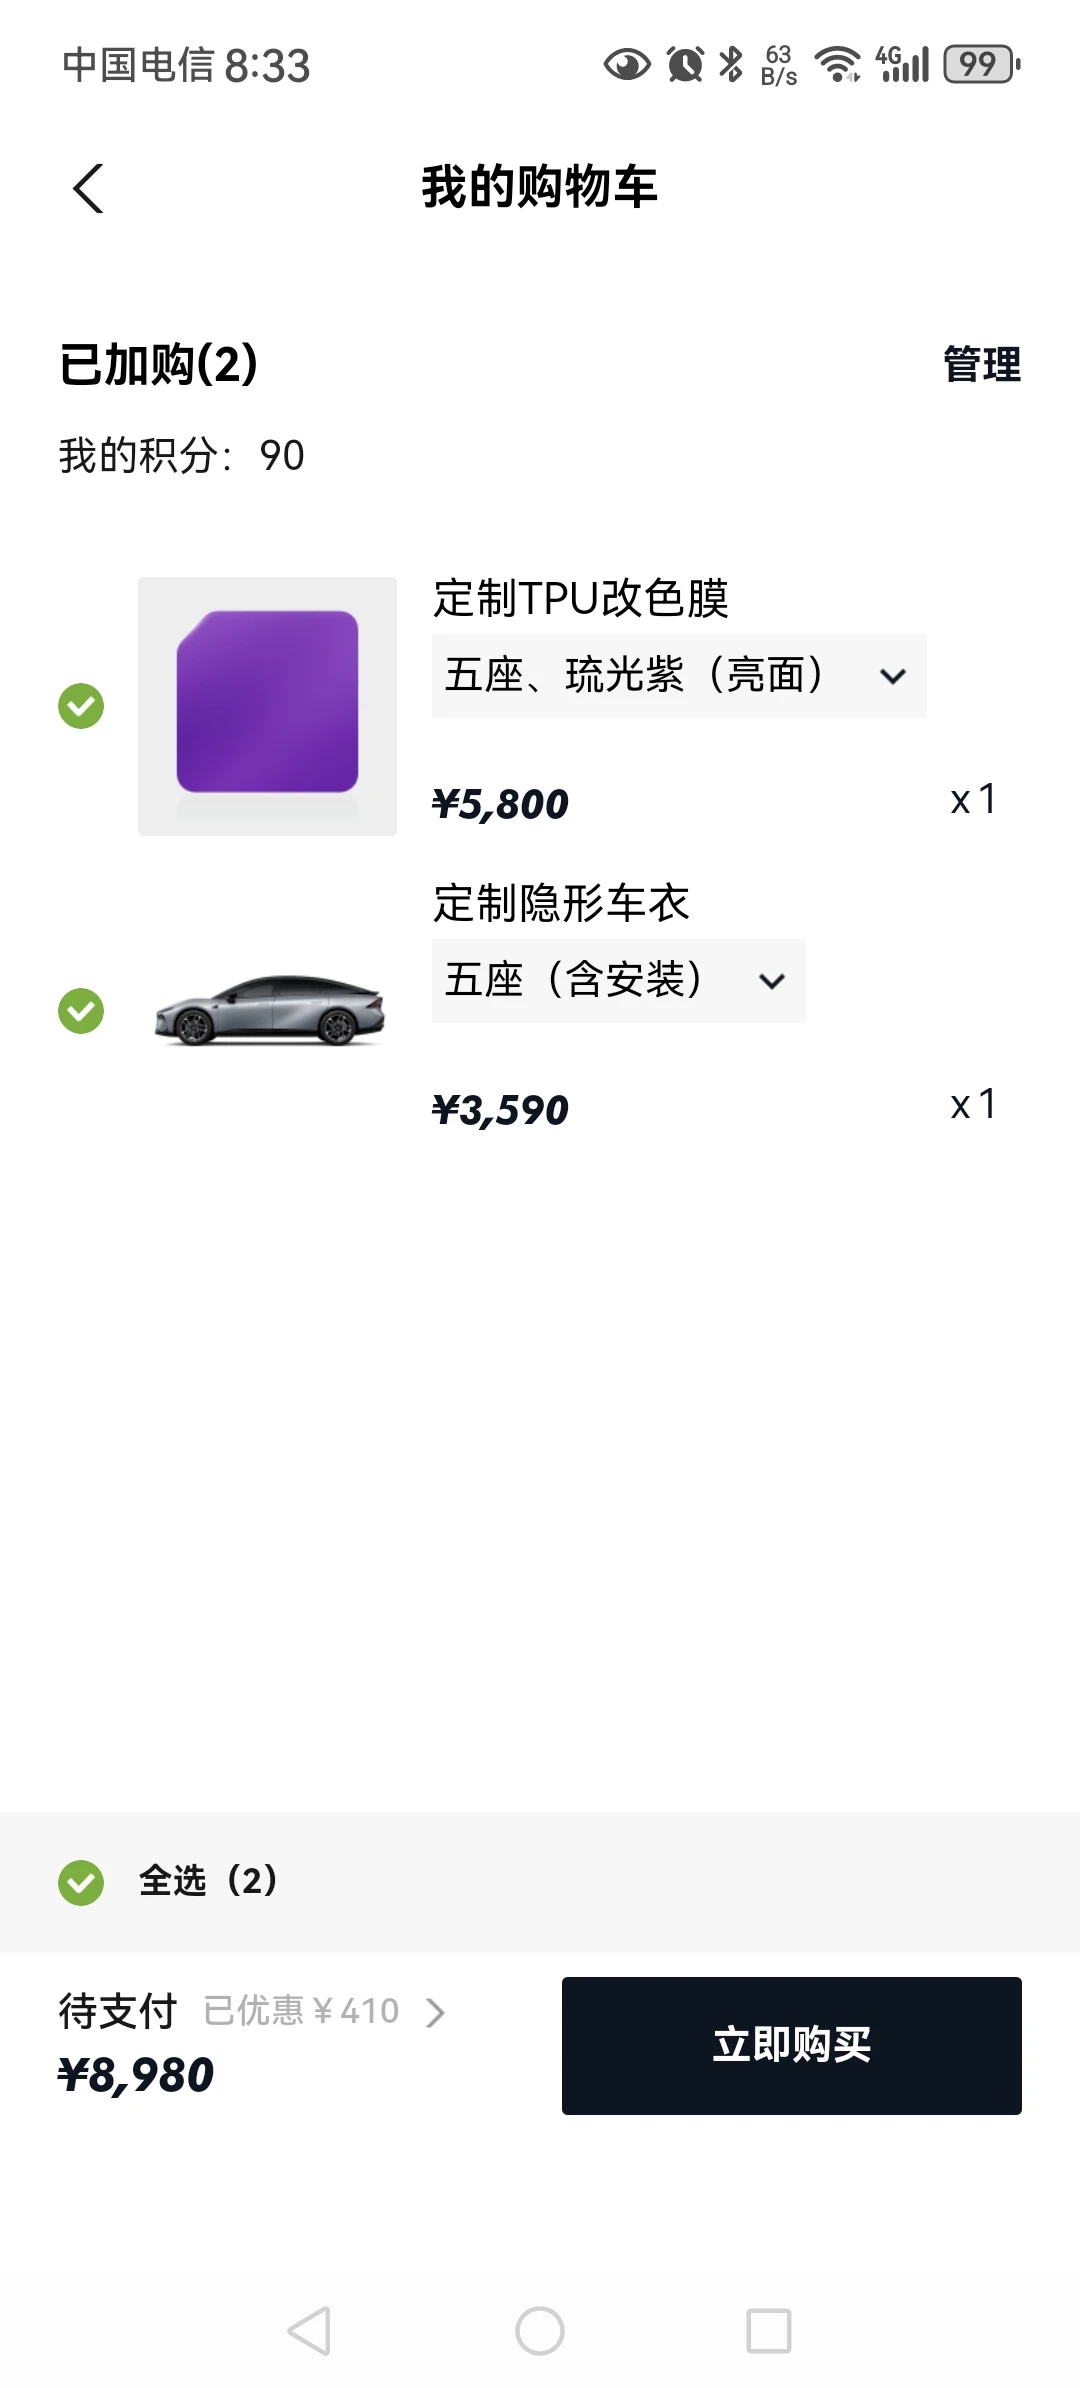
Task: Uncheck the 定制隐形车衣 item checkbox
Action: coord(81,1011)
